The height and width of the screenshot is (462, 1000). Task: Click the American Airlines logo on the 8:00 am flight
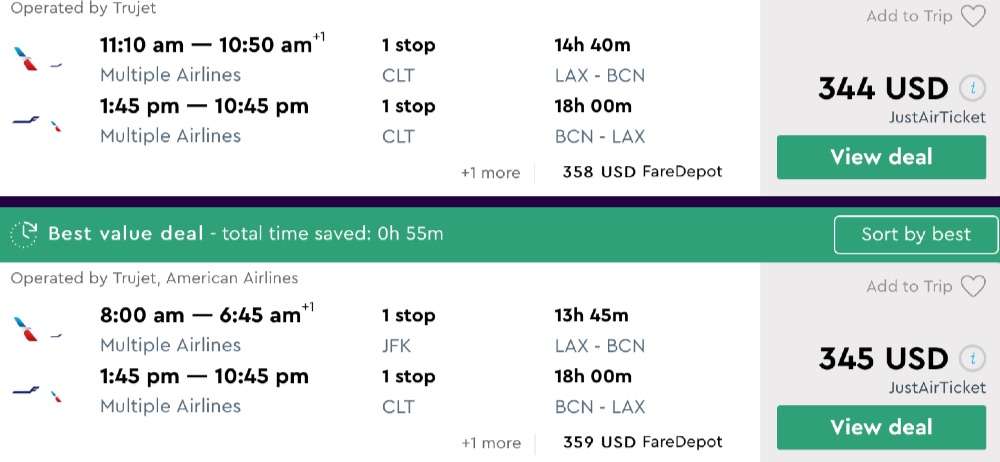click(37, 329)
